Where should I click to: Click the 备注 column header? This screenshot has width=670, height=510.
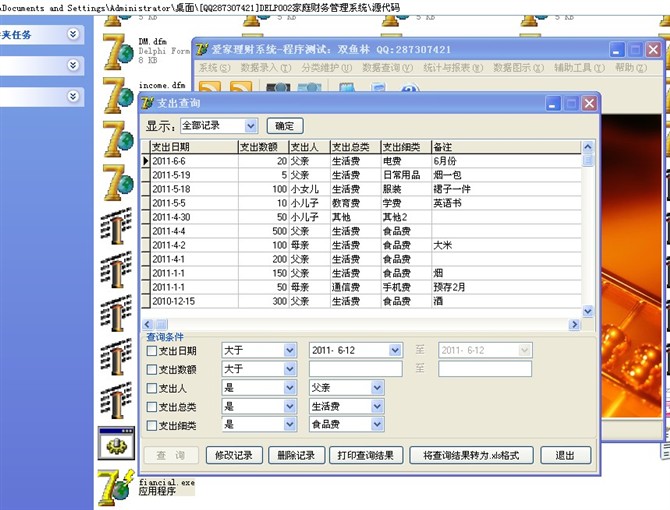[506, 147]
